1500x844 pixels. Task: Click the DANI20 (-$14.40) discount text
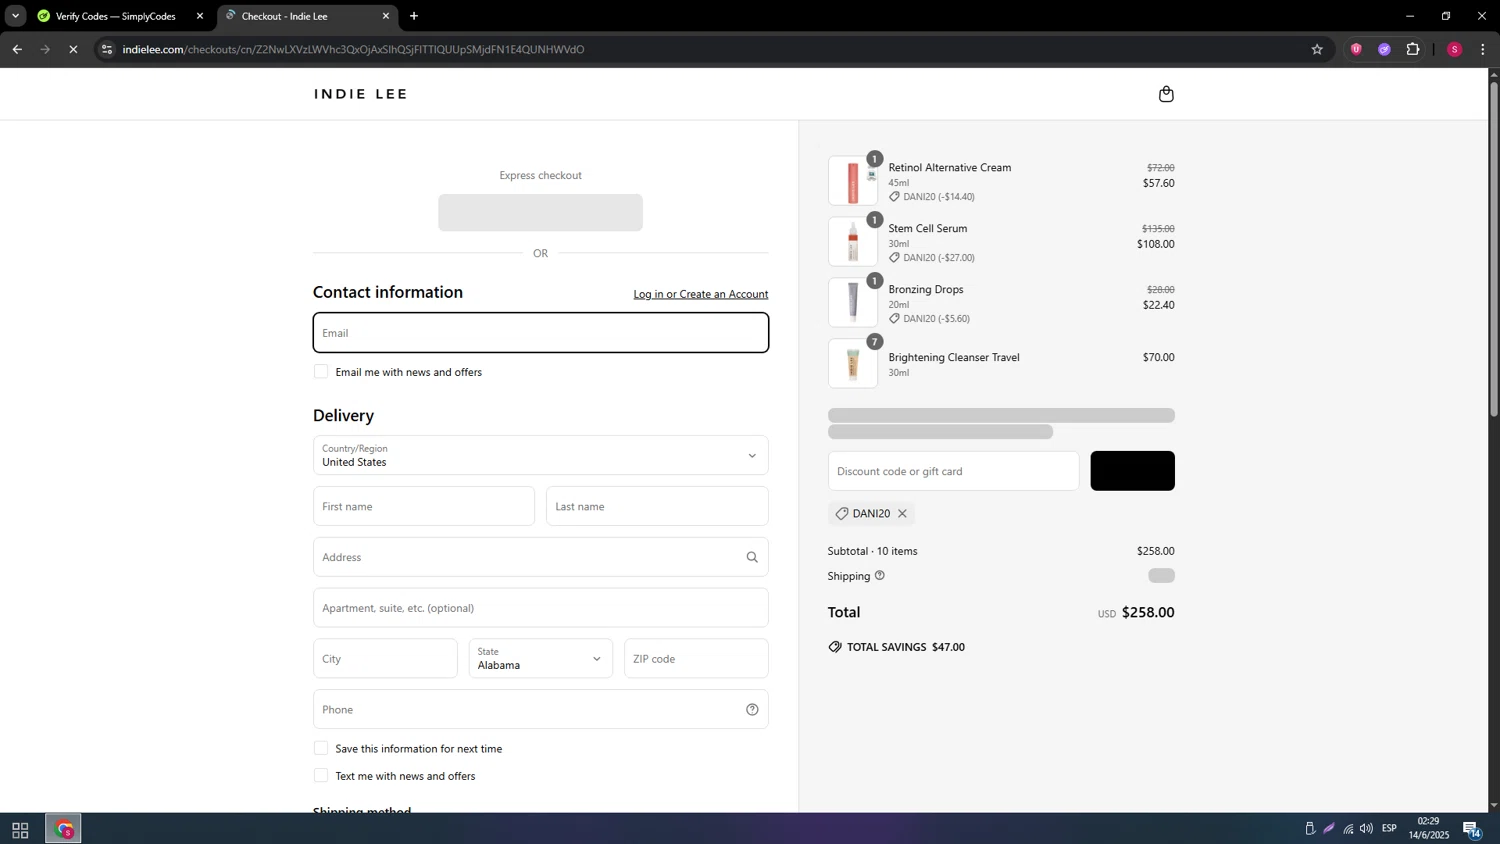click(939, 197)
